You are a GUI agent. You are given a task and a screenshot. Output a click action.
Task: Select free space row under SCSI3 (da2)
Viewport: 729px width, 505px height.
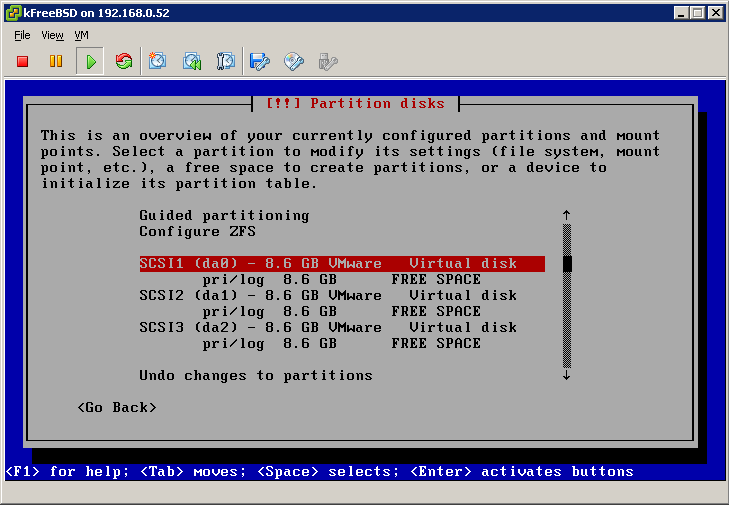(341, 343)
